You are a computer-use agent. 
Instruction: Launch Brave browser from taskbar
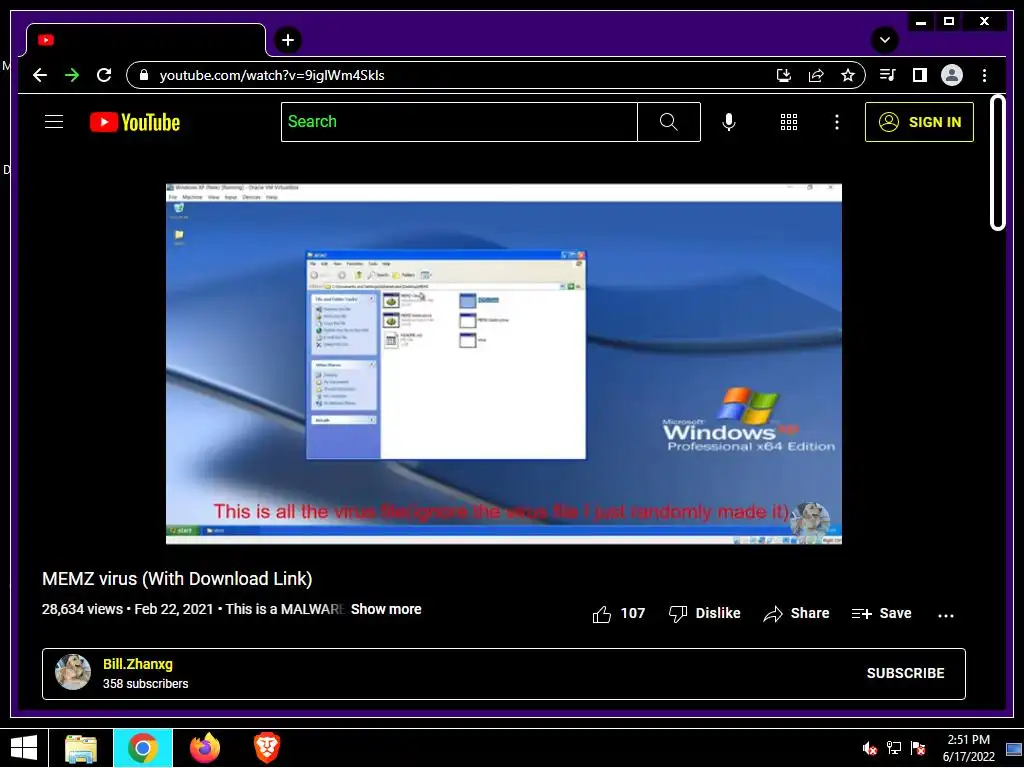tap(267, 748)
